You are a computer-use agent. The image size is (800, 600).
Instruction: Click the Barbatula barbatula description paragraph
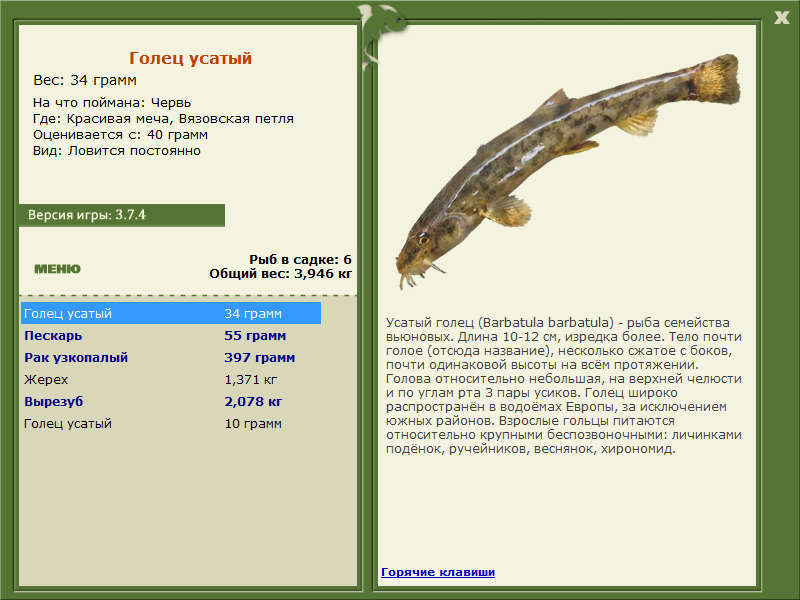coord(564,386)
